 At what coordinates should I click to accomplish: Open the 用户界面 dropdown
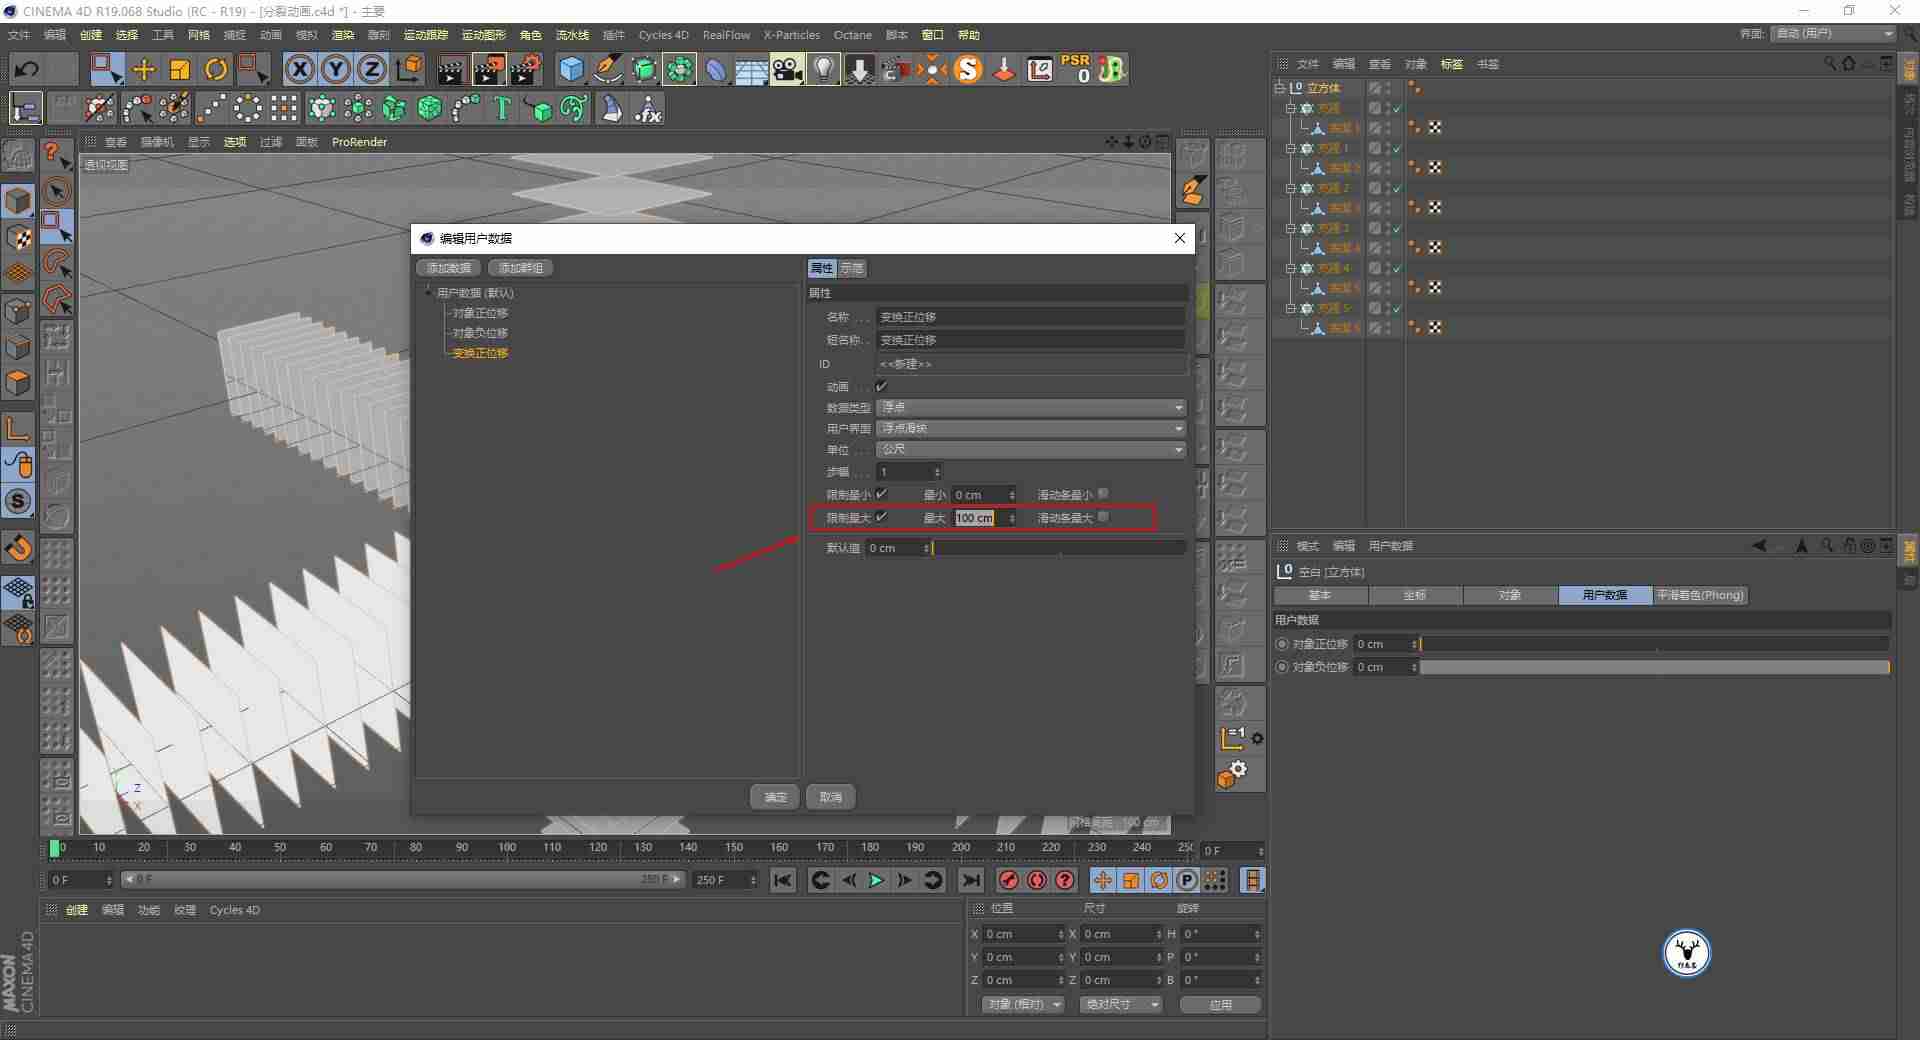1031,428
